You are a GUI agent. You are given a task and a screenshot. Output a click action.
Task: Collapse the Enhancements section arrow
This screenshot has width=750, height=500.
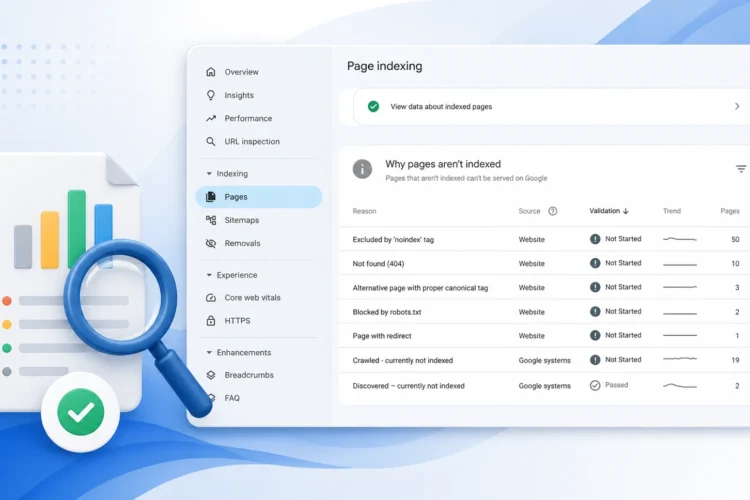[209, 353]
